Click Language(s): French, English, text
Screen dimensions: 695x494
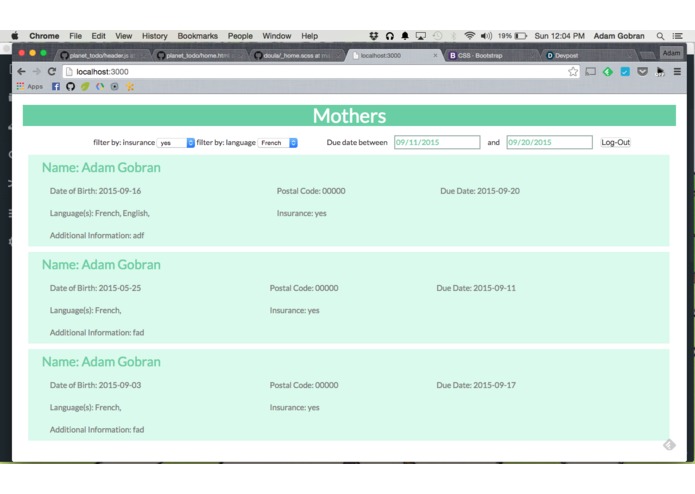pyautogui.click(x=100, y=213)
